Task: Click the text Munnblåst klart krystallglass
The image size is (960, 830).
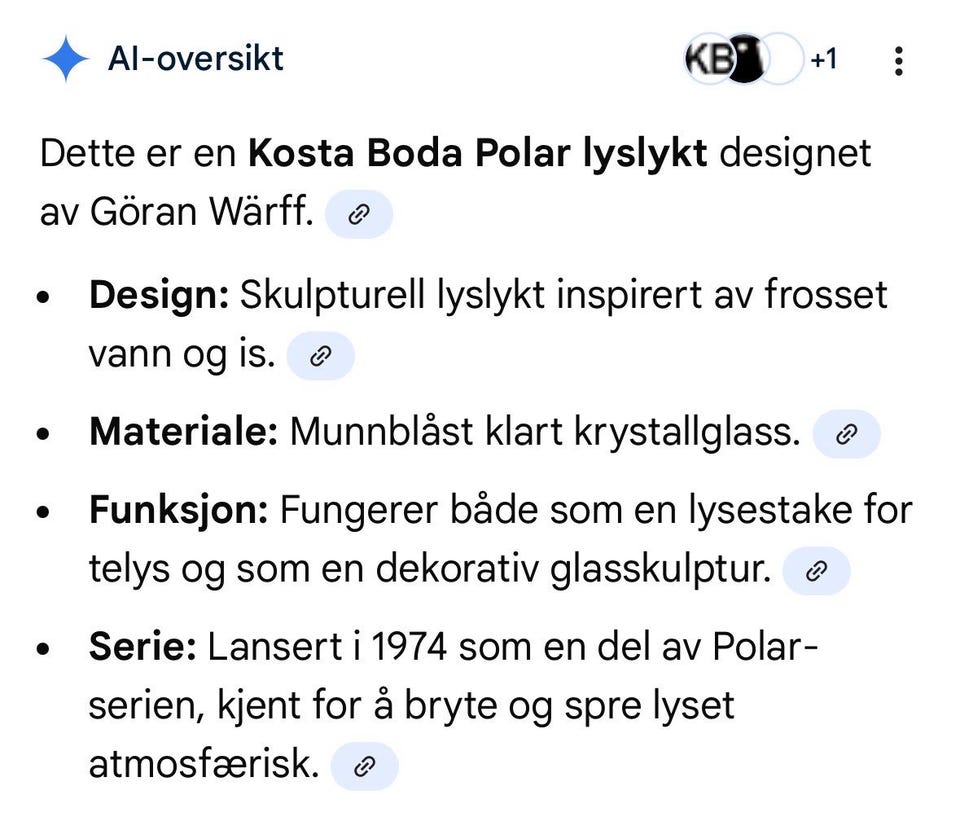Action: 545,433
